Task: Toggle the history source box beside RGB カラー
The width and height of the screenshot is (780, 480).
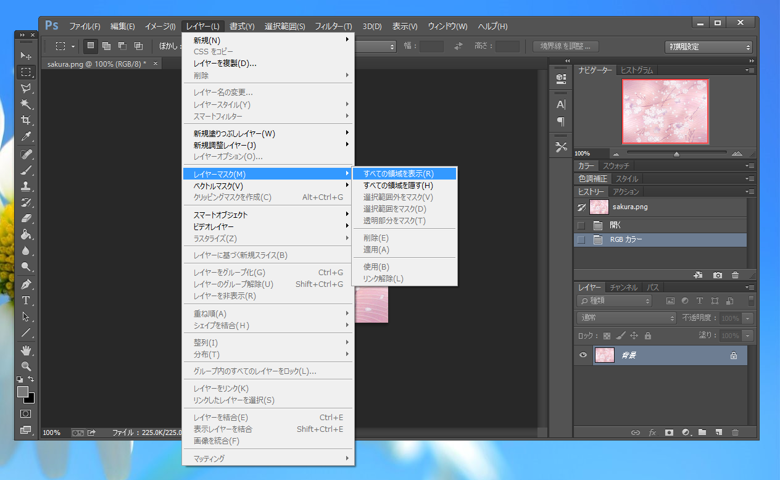Action: coord(581,240)
